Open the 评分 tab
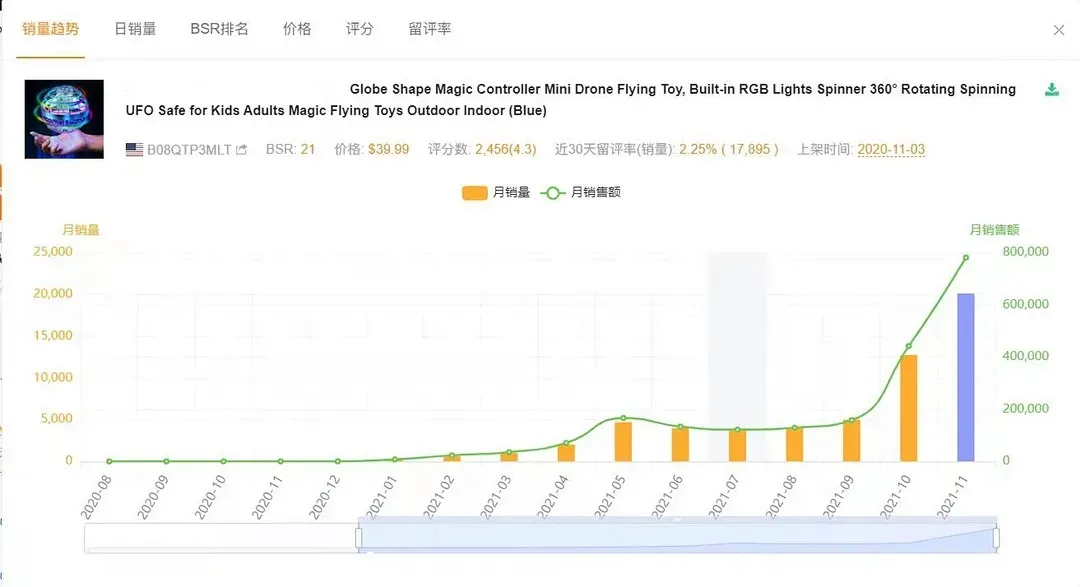 click(360, 29)
